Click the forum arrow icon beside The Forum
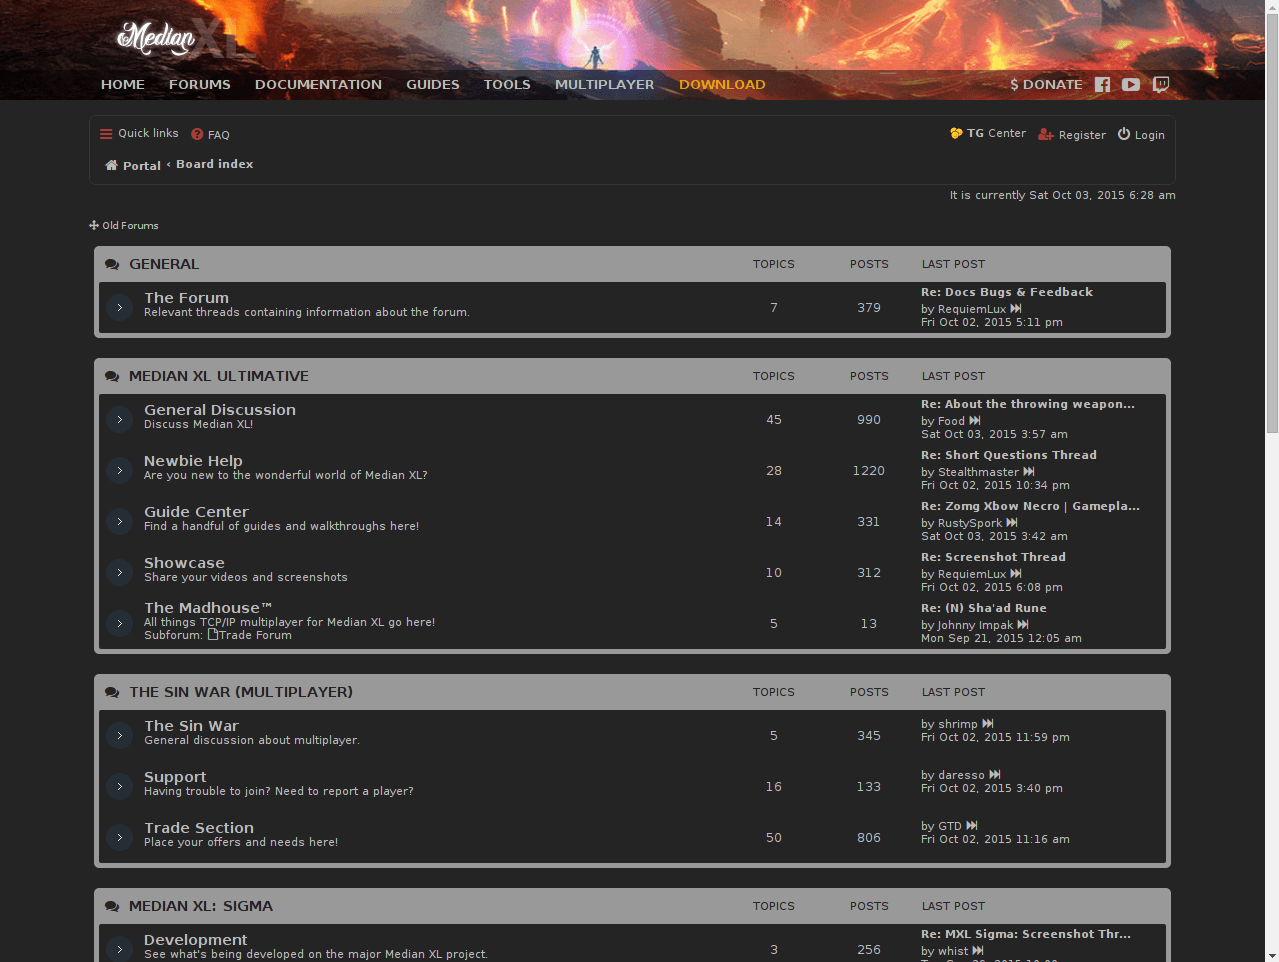Image resolution: width=1279 pixels, height=962 pixels. click(x=119, y=308)
